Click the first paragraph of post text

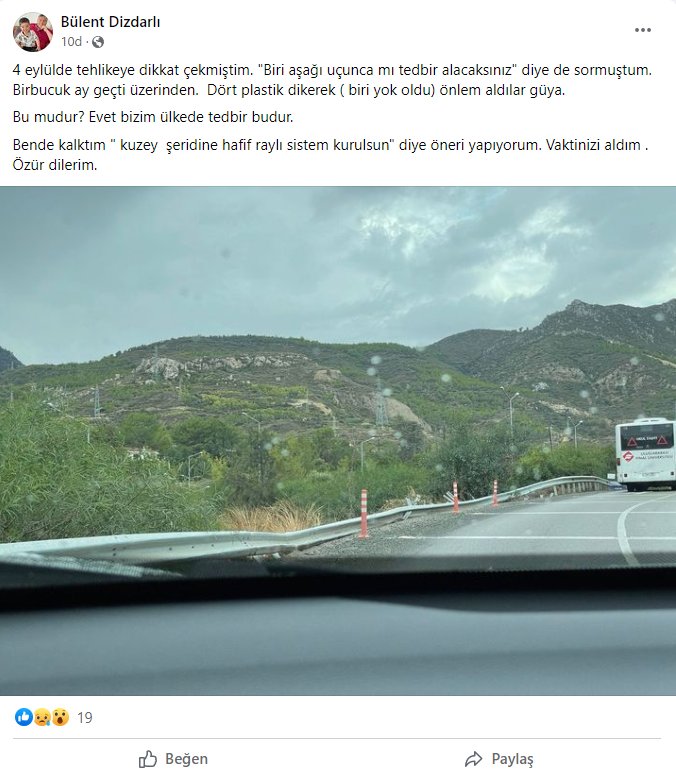click(x=332, y=80)
